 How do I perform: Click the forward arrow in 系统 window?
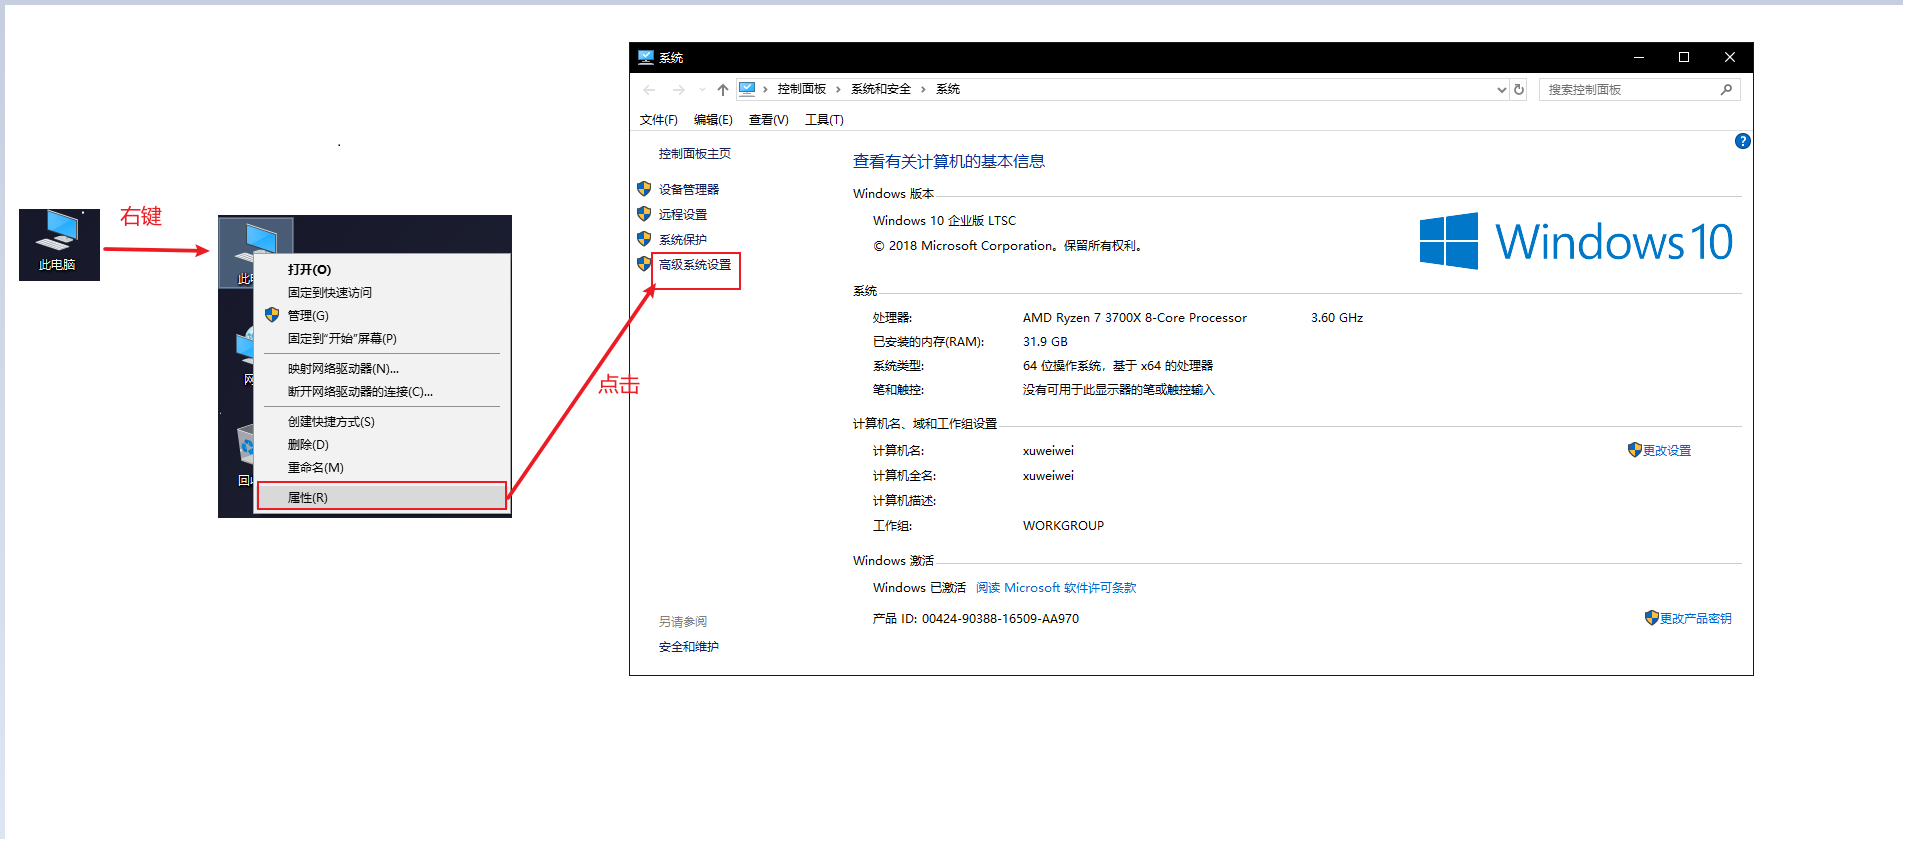(679, 89)
